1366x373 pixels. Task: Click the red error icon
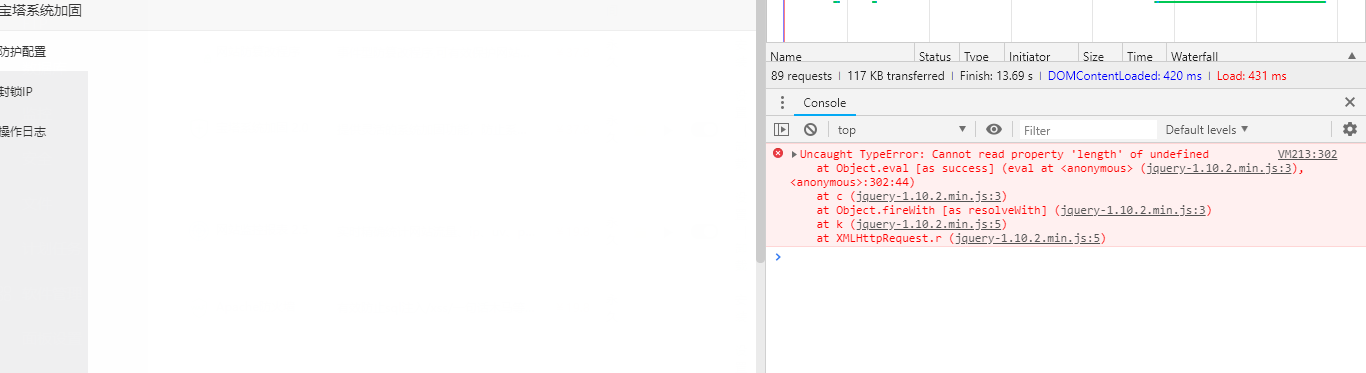(x=778, y=154)
